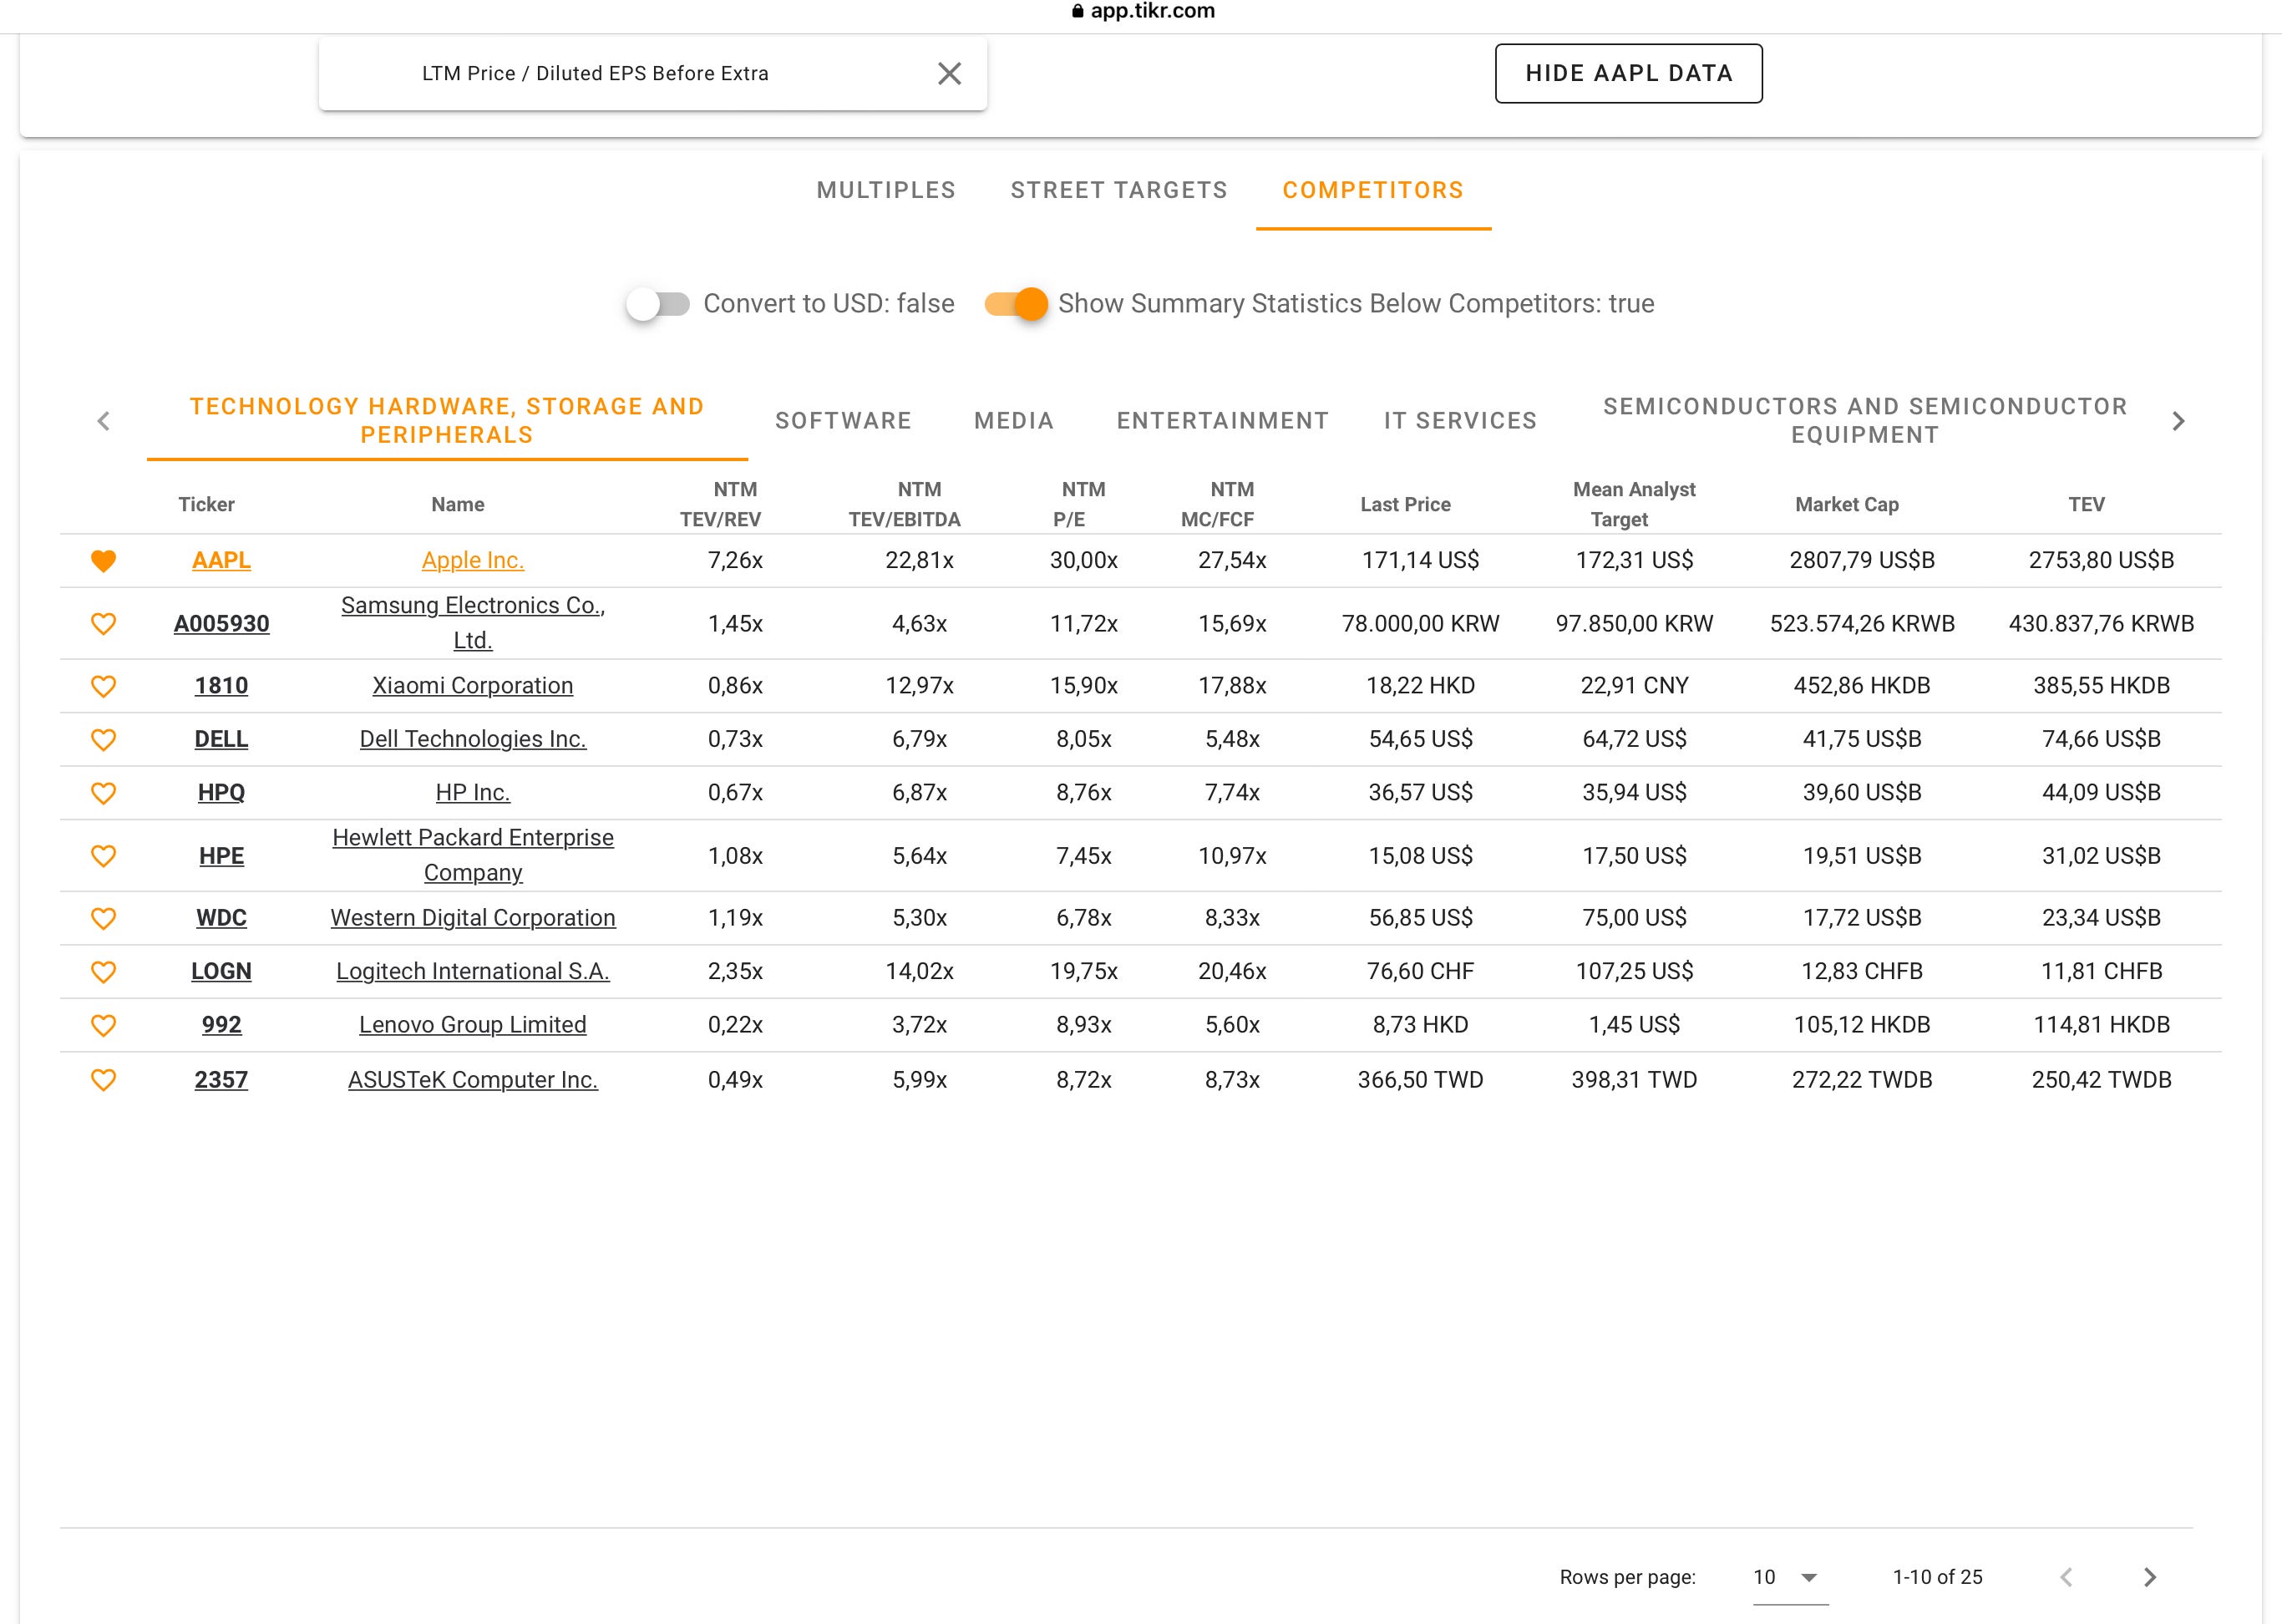Switch to the Multiples tab
Viewport: 2282px width, 1624px height.
click(886, 190)
